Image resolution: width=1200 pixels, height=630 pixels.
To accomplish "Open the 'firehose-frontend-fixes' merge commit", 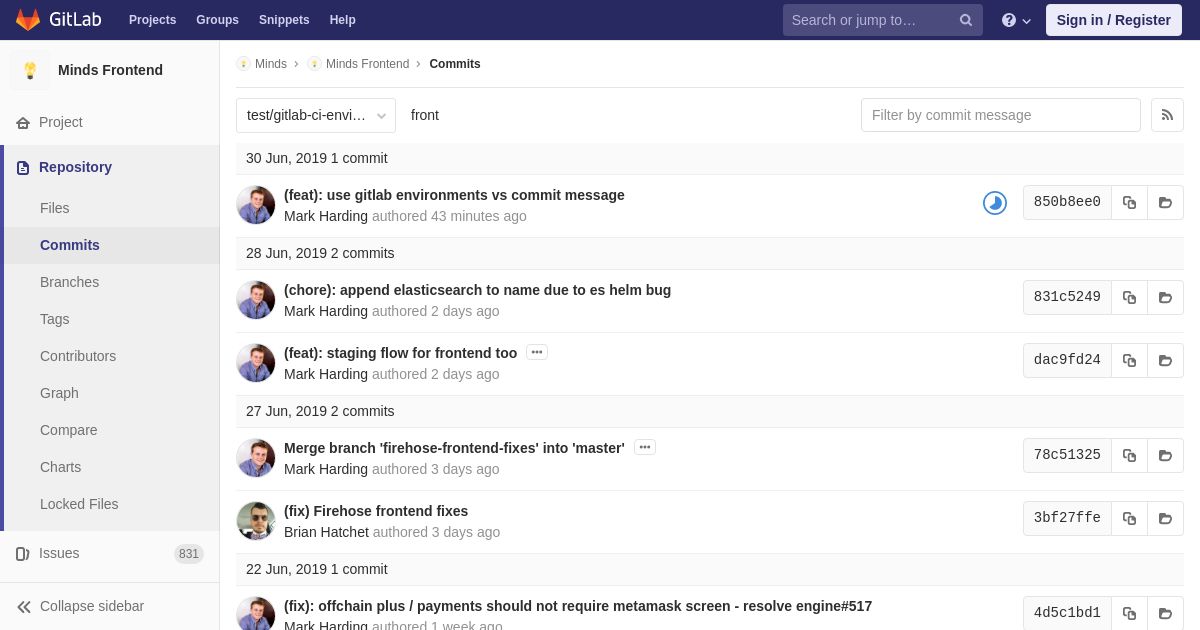I will pyautogui.click(x=454, y=448).
